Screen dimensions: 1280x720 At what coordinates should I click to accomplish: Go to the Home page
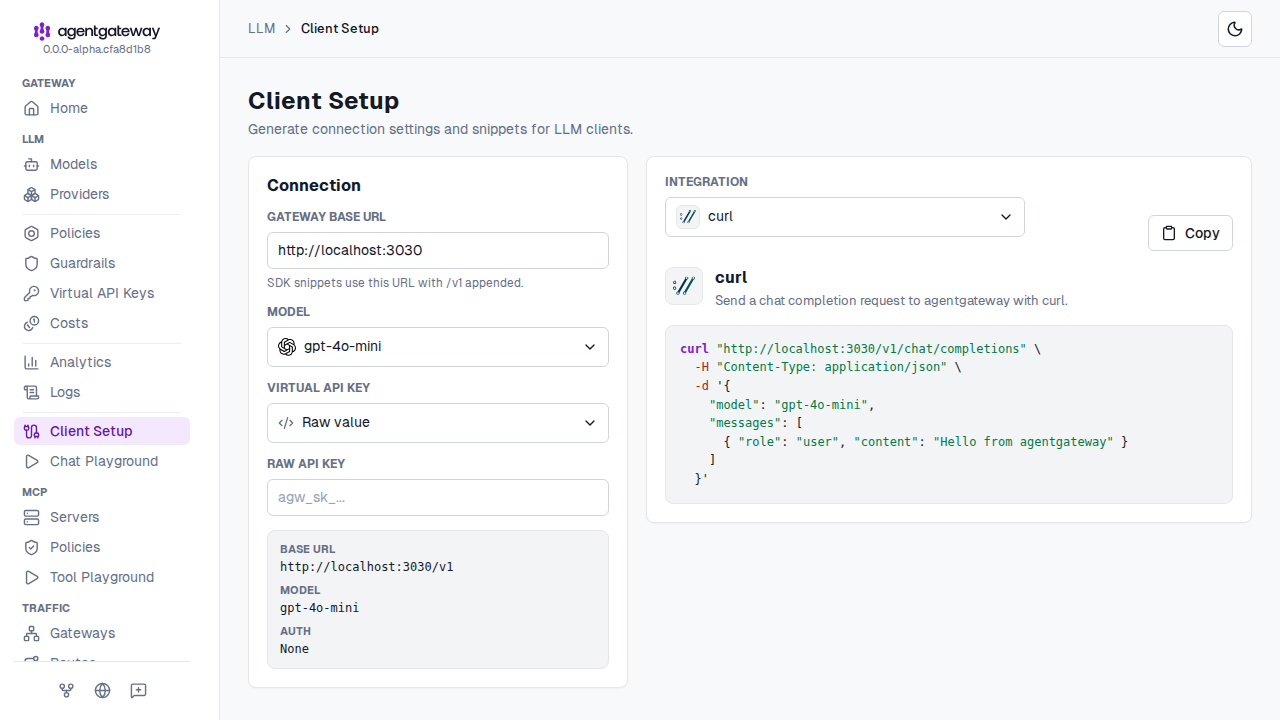coord(102,108)
